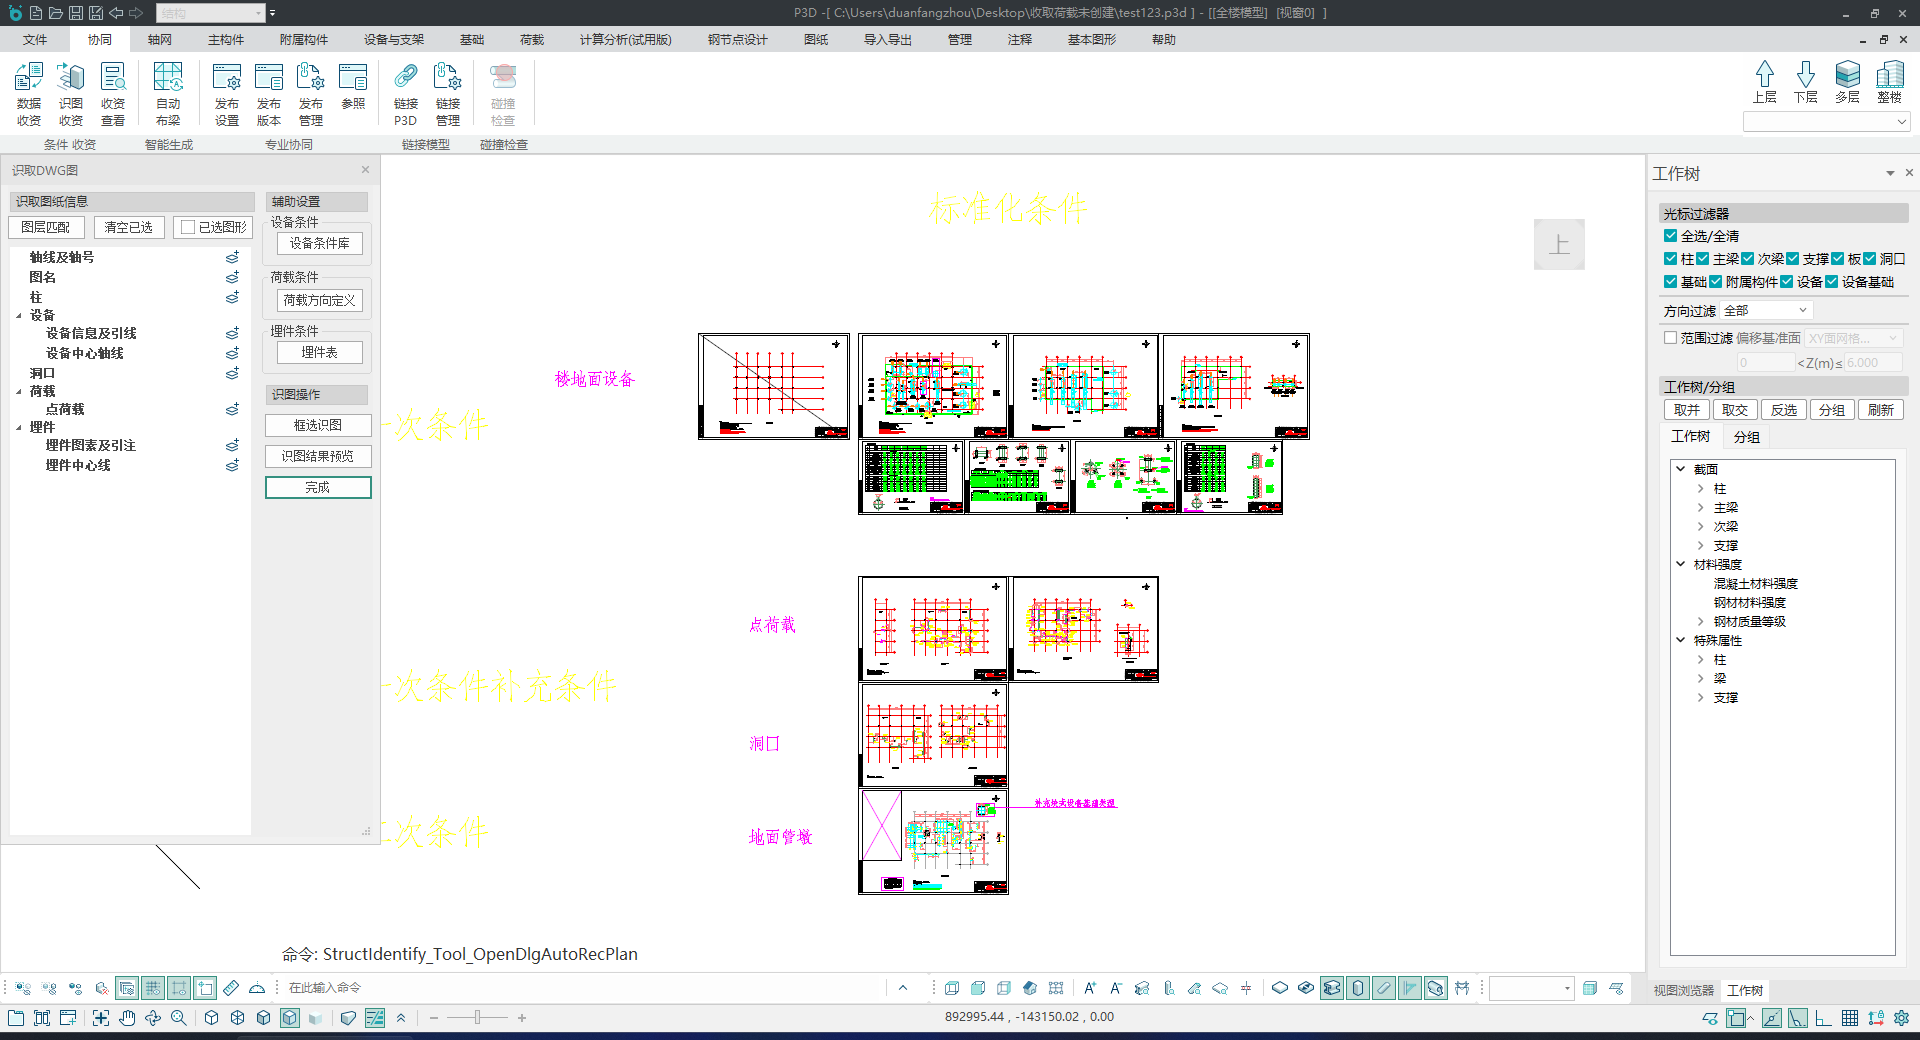Open the 设备与支架 ribbon tab
This screenshot has width=1920, height=1040.
[394, 40]
